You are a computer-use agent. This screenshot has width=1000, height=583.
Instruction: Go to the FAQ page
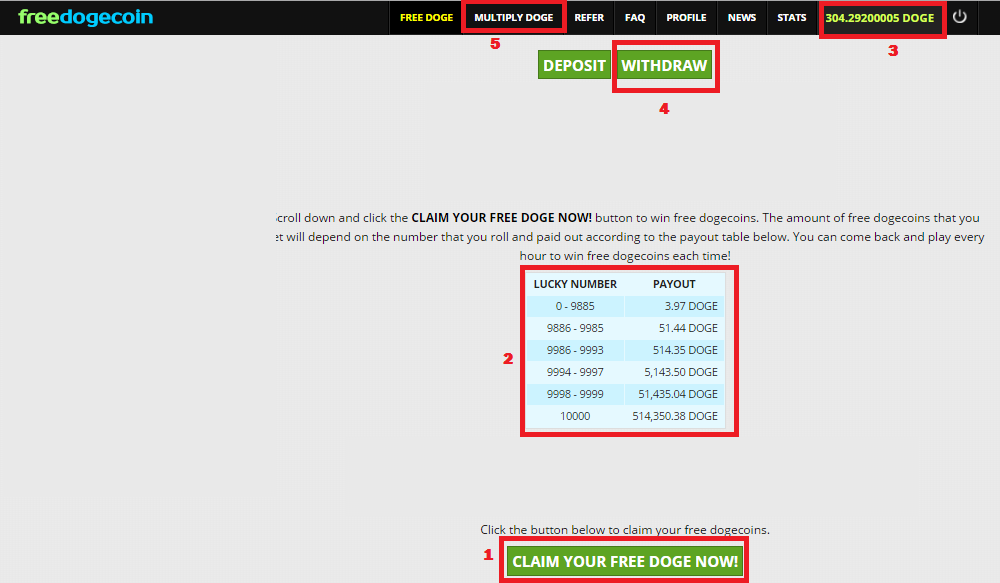point(635,18)
